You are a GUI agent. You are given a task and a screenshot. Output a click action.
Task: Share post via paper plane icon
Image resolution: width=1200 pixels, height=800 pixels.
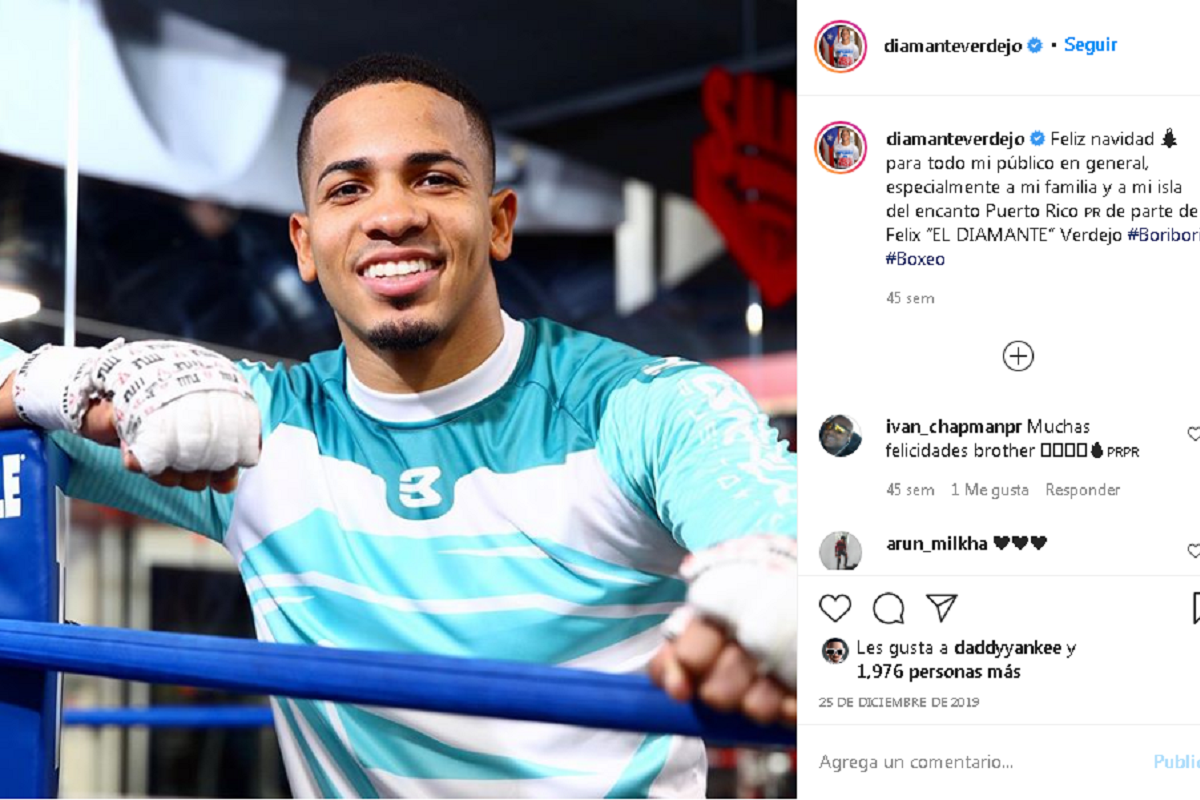(x=941, y=608)
